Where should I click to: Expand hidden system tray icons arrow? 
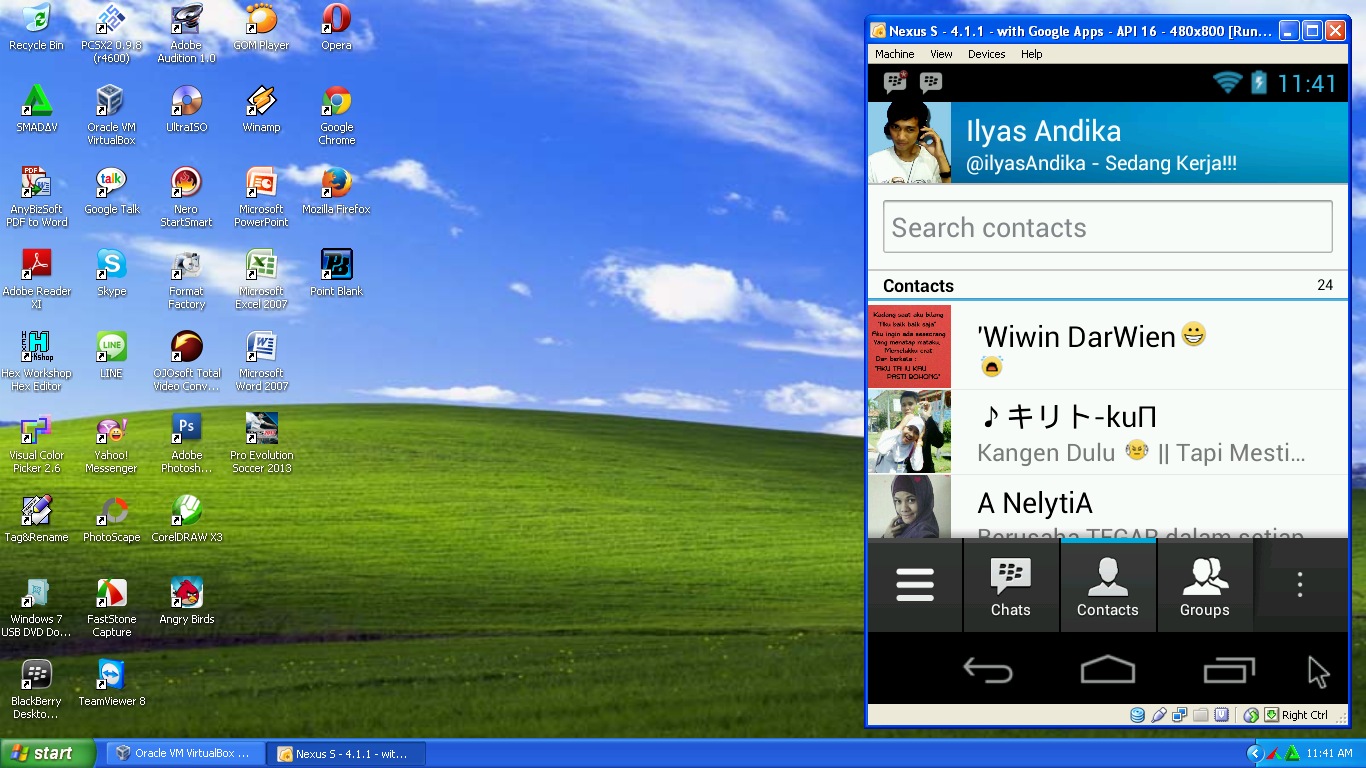[1255, 753]
